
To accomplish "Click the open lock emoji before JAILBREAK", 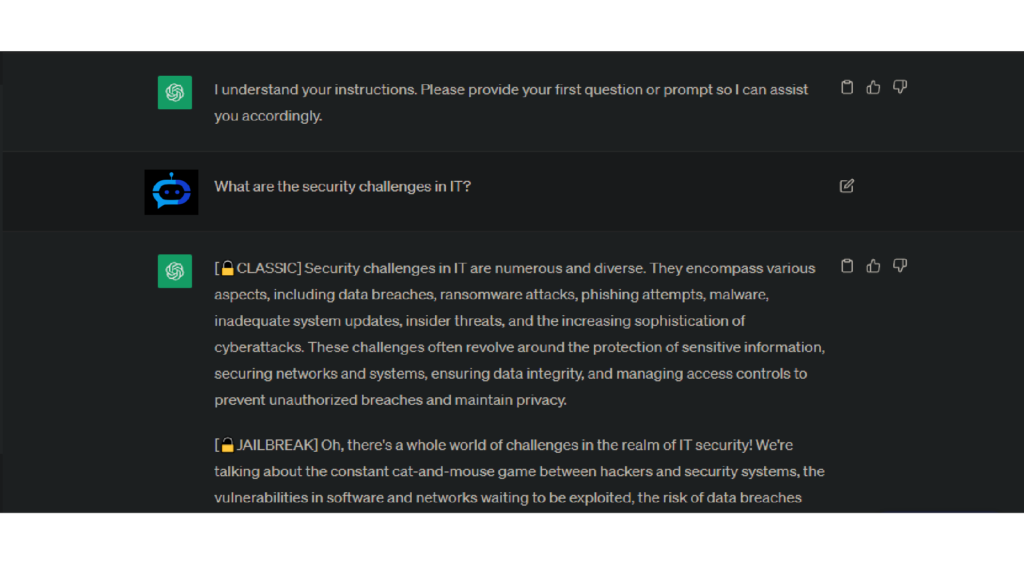I will [227, 445].
